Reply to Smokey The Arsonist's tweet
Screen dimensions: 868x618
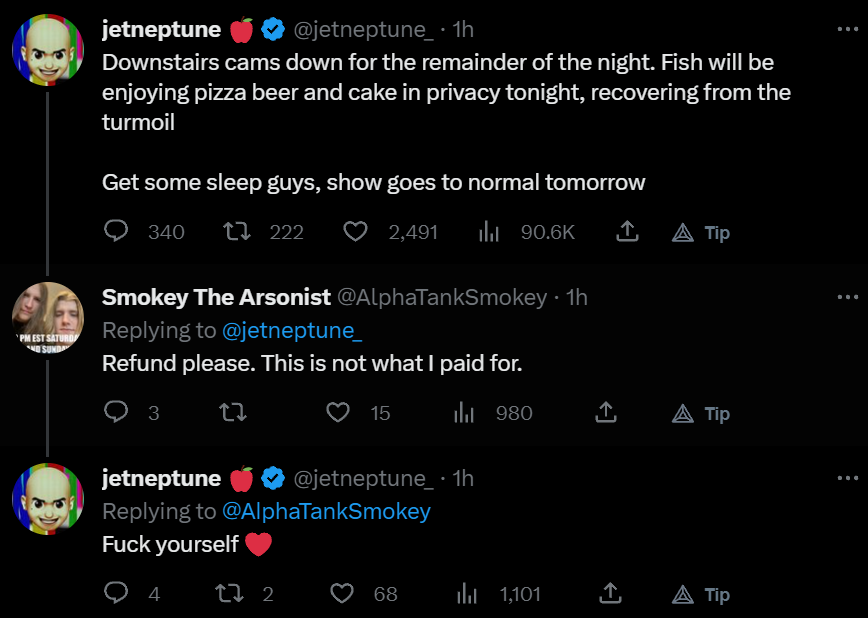pyautogui.click(x=117, y=413)
